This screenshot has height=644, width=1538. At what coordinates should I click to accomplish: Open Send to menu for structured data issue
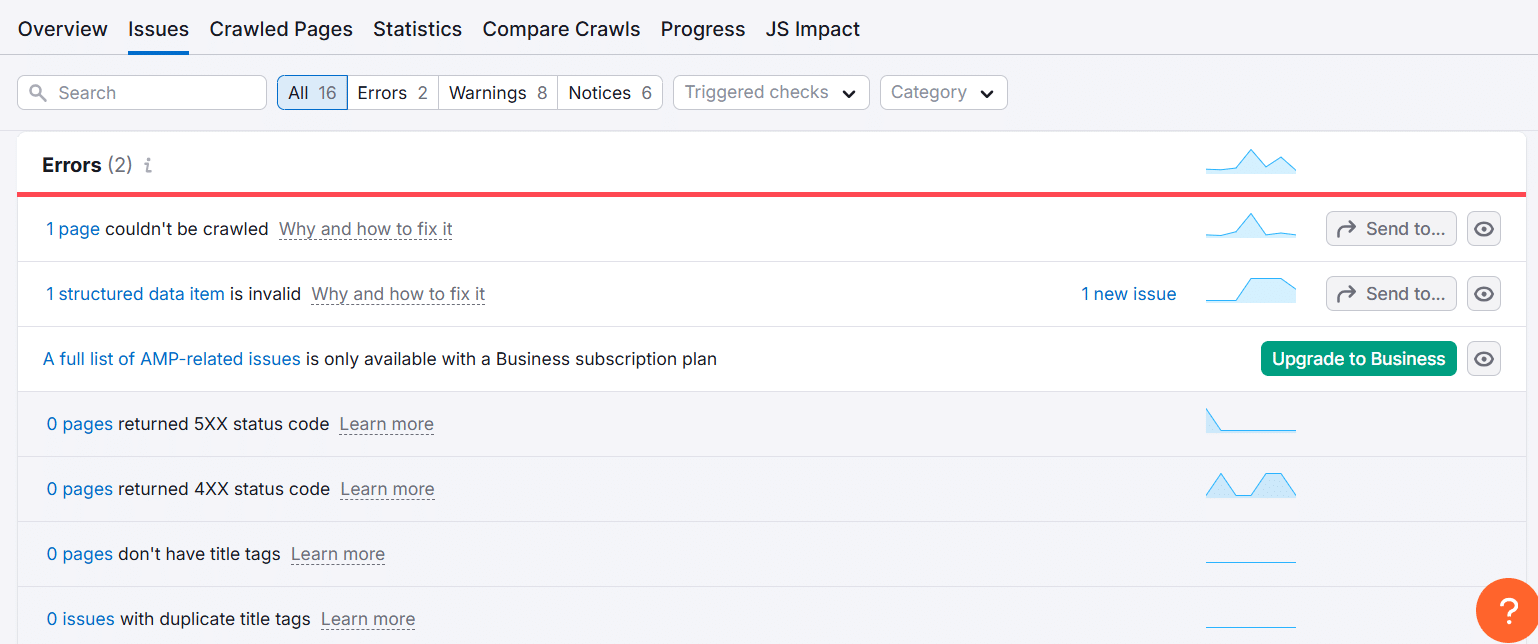pyautogui.click(x=1391, y=294)
